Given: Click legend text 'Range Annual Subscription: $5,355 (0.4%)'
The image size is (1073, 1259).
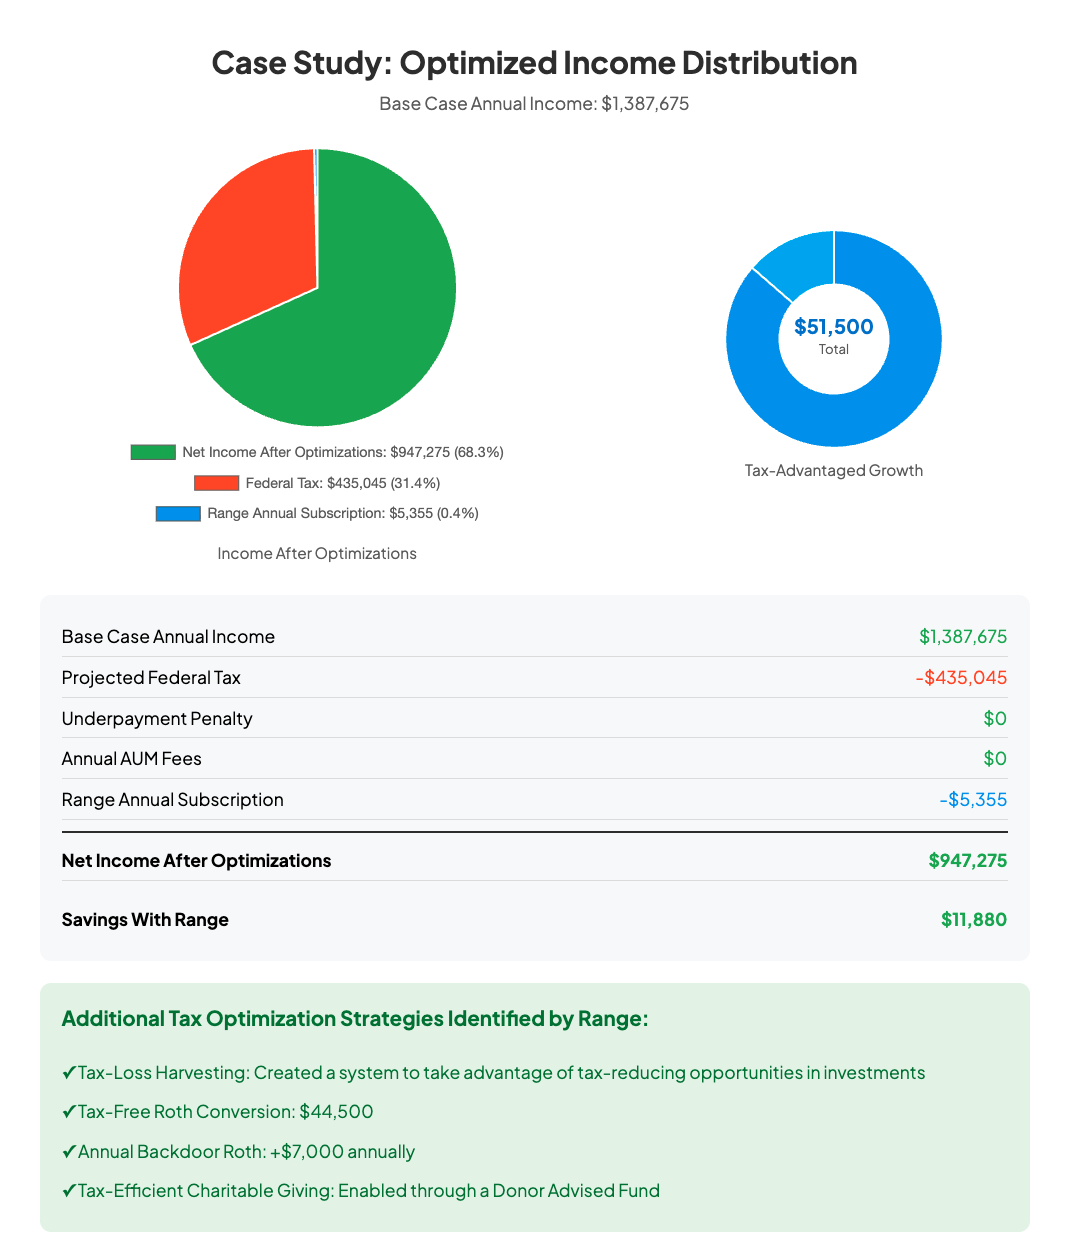Looking at the screenshot, I should [x=343, y=513].
